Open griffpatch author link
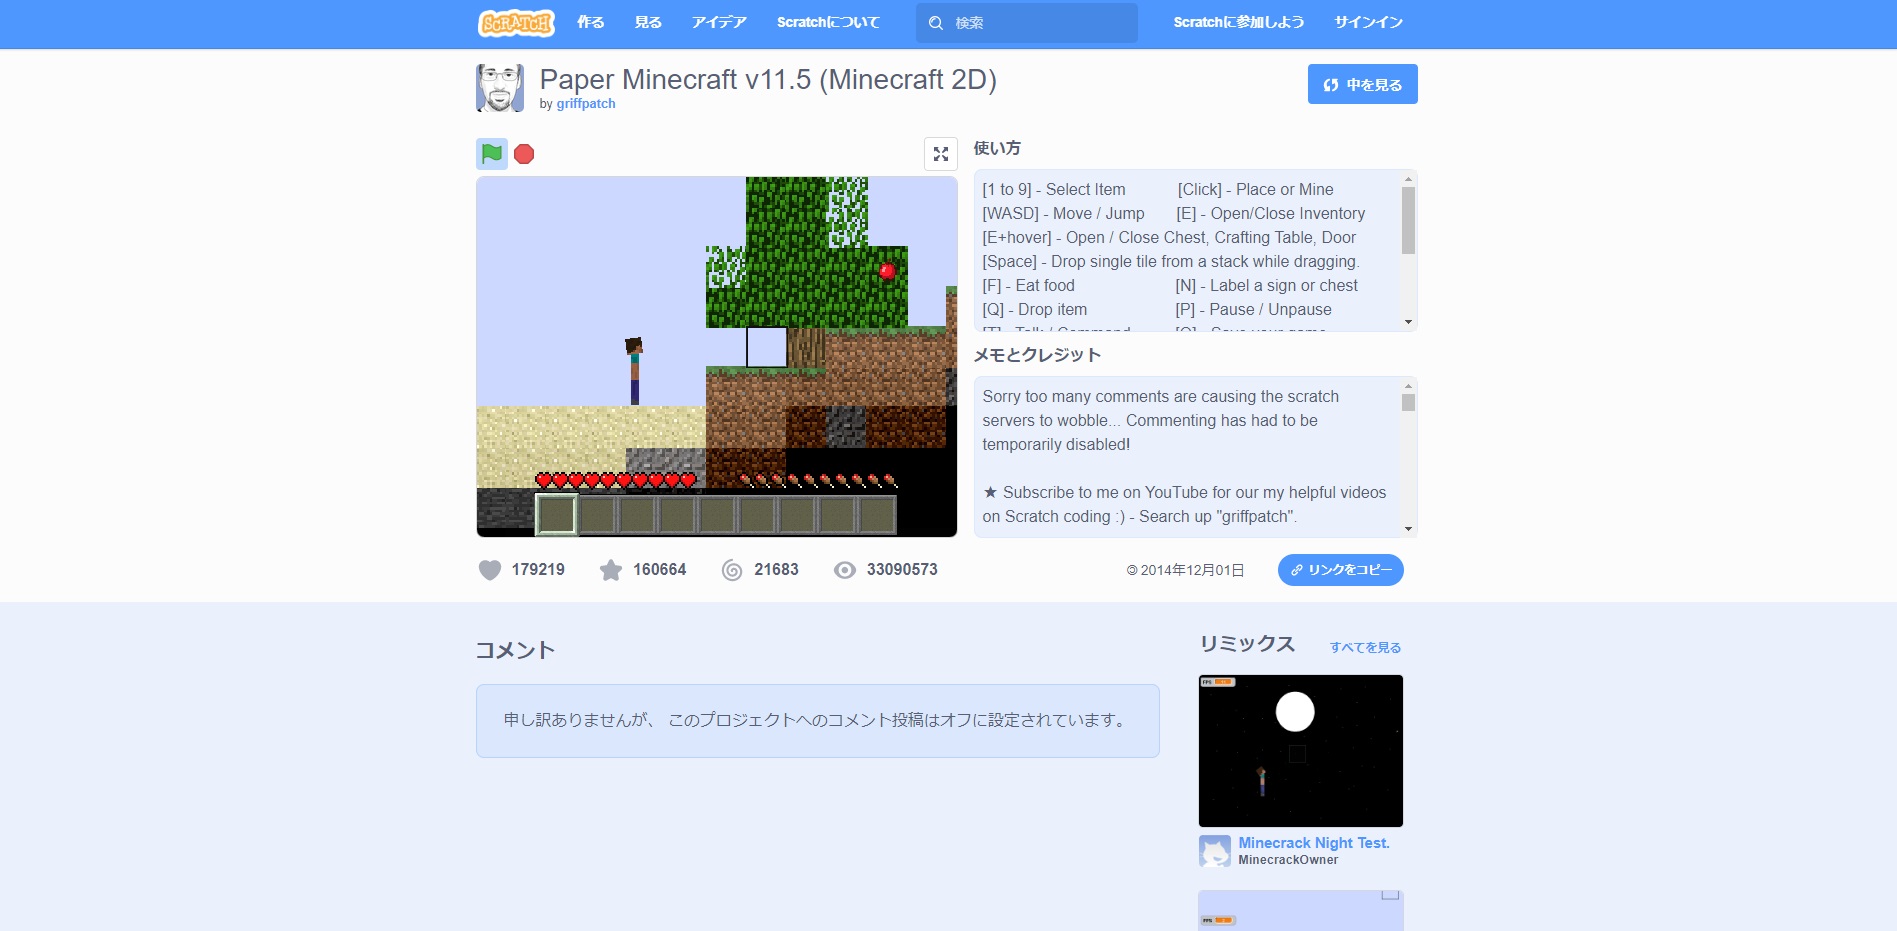The width and height of the screenshot is (1897, 931). click(586, 104)
